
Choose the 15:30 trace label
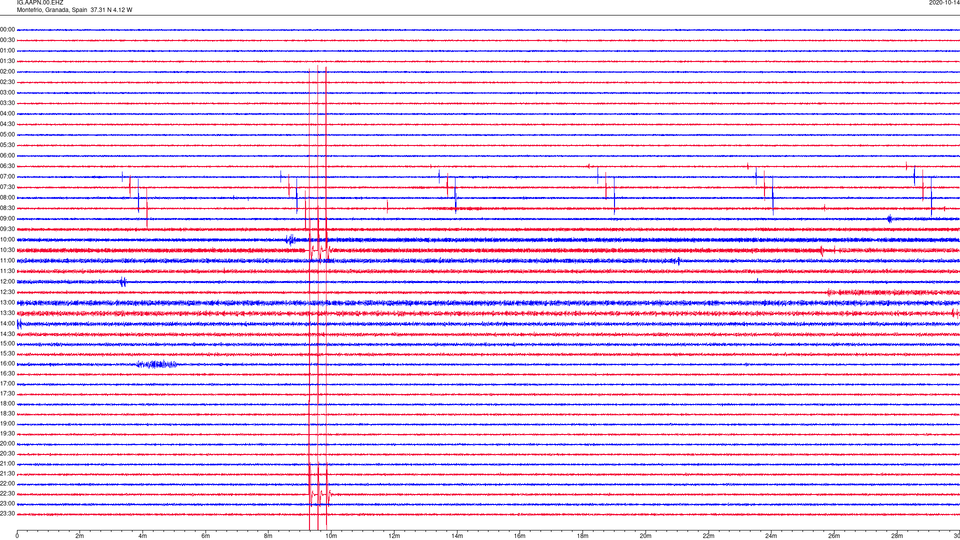coord(7,353)
